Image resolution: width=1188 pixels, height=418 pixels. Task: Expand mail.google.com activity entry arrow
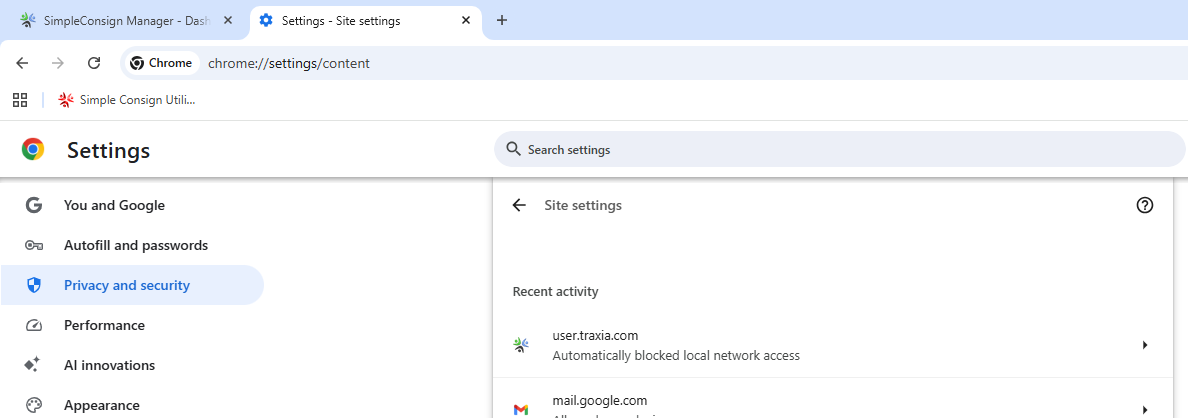click(x=1145, y=409)
